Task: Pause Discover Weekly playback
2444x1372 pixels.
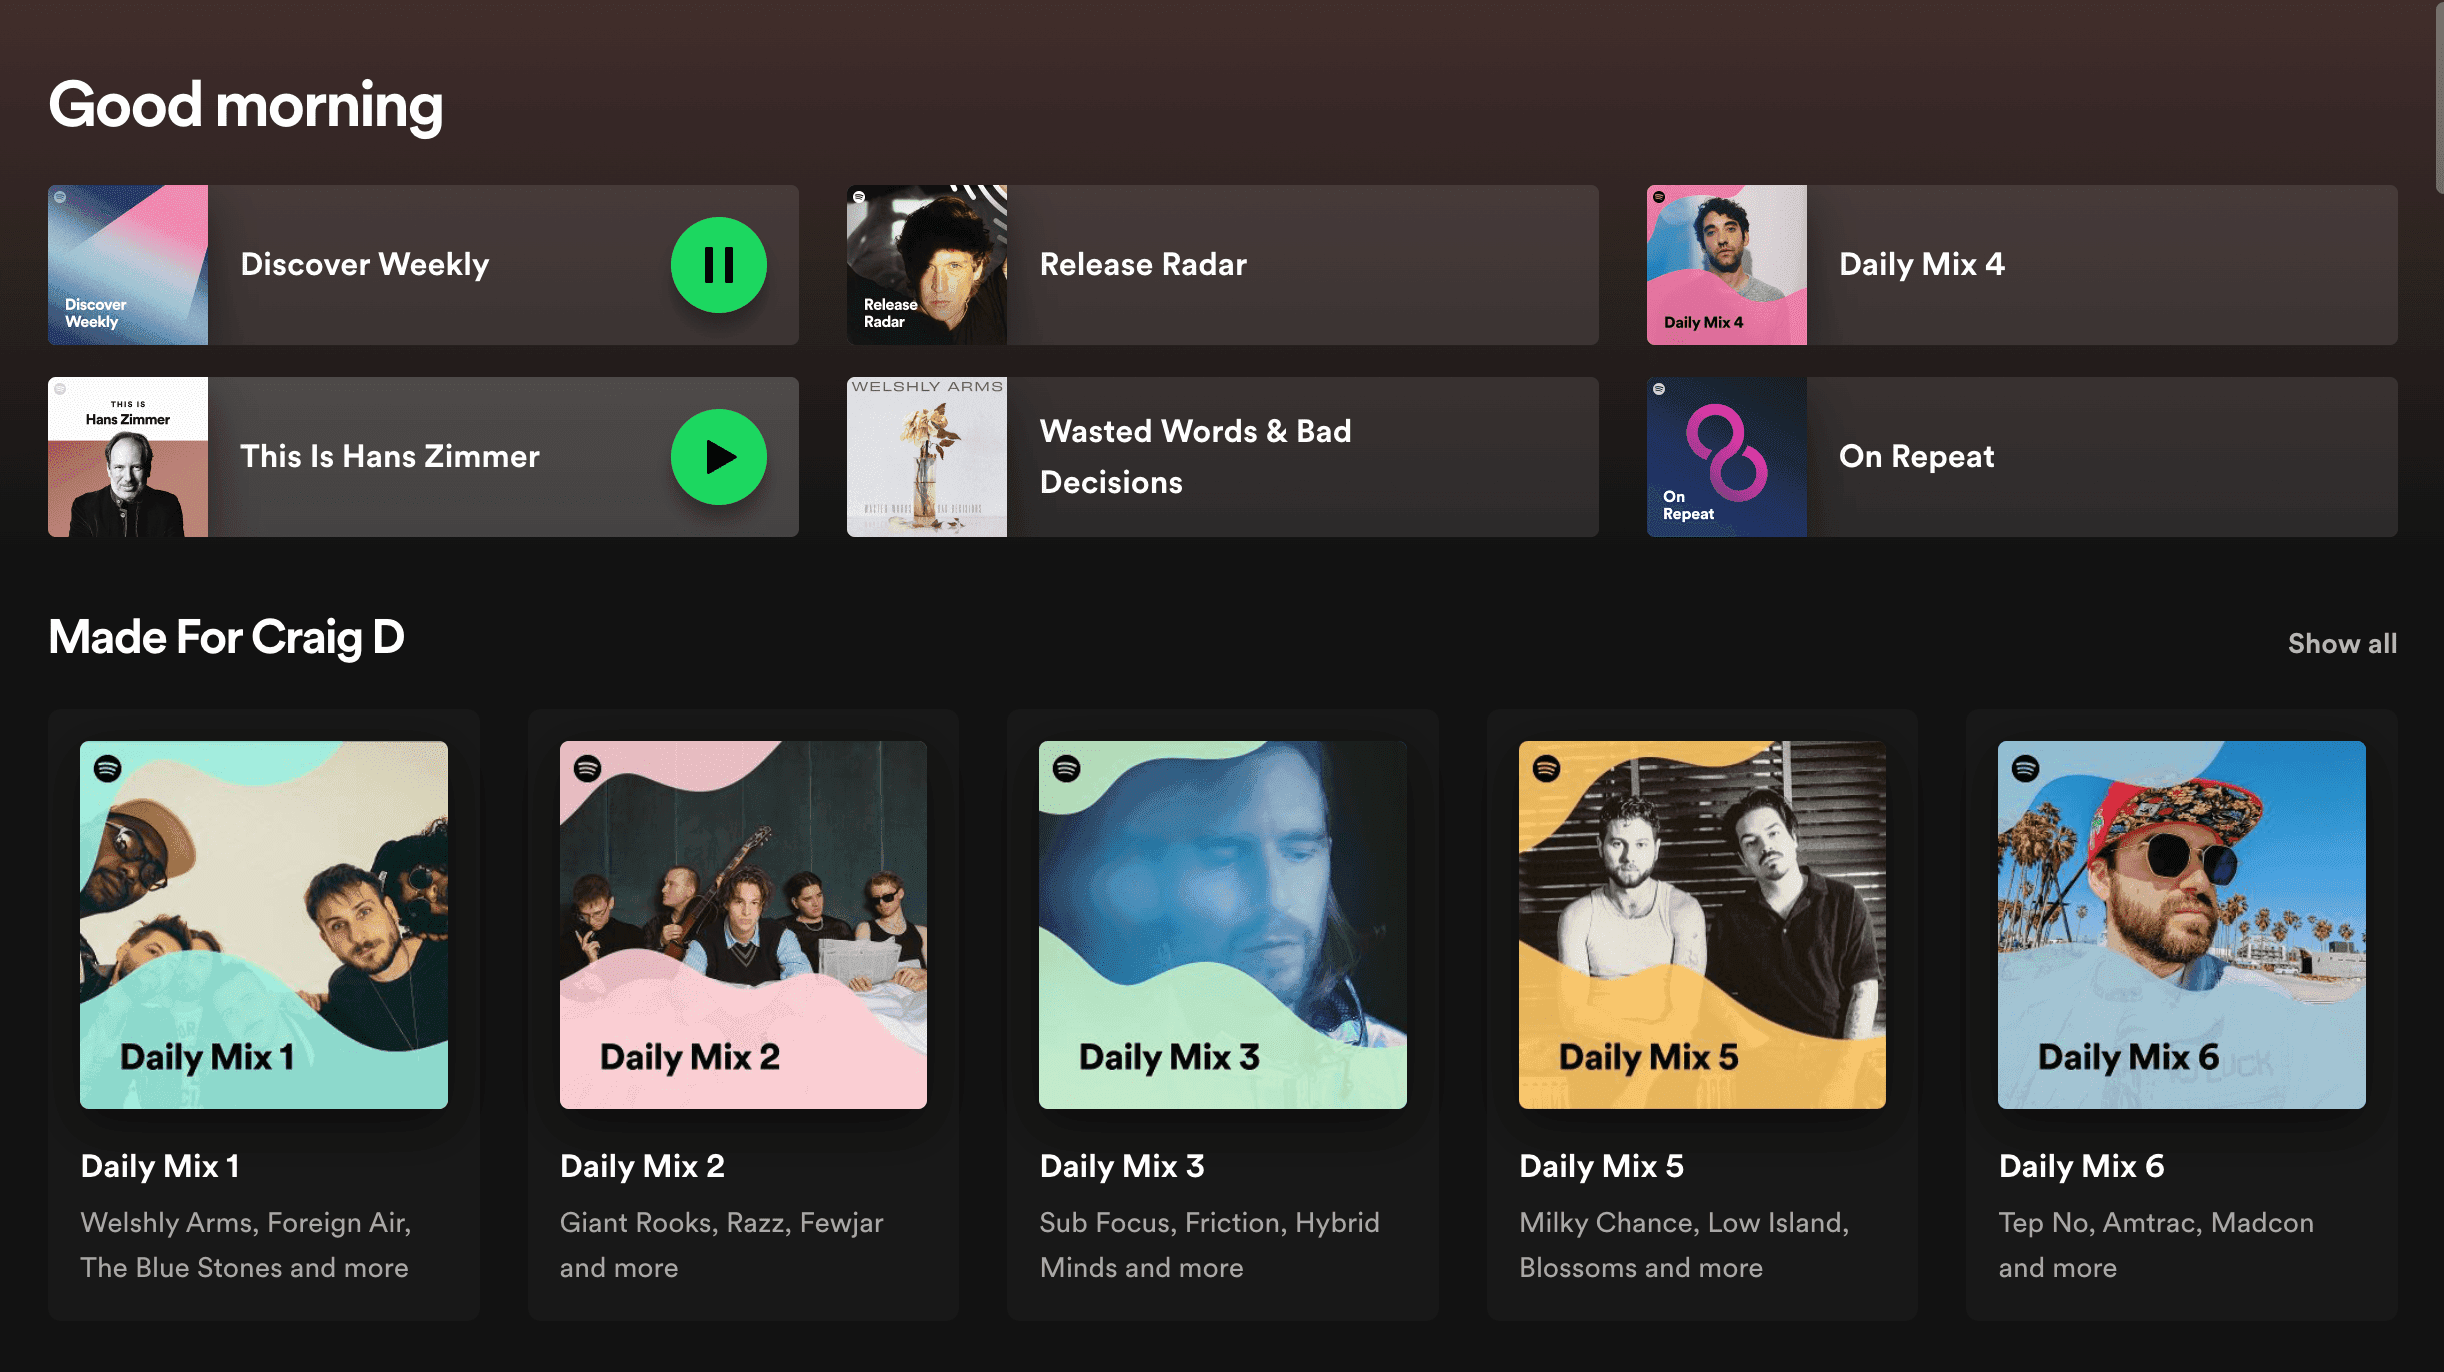Action: click(718, 264)
